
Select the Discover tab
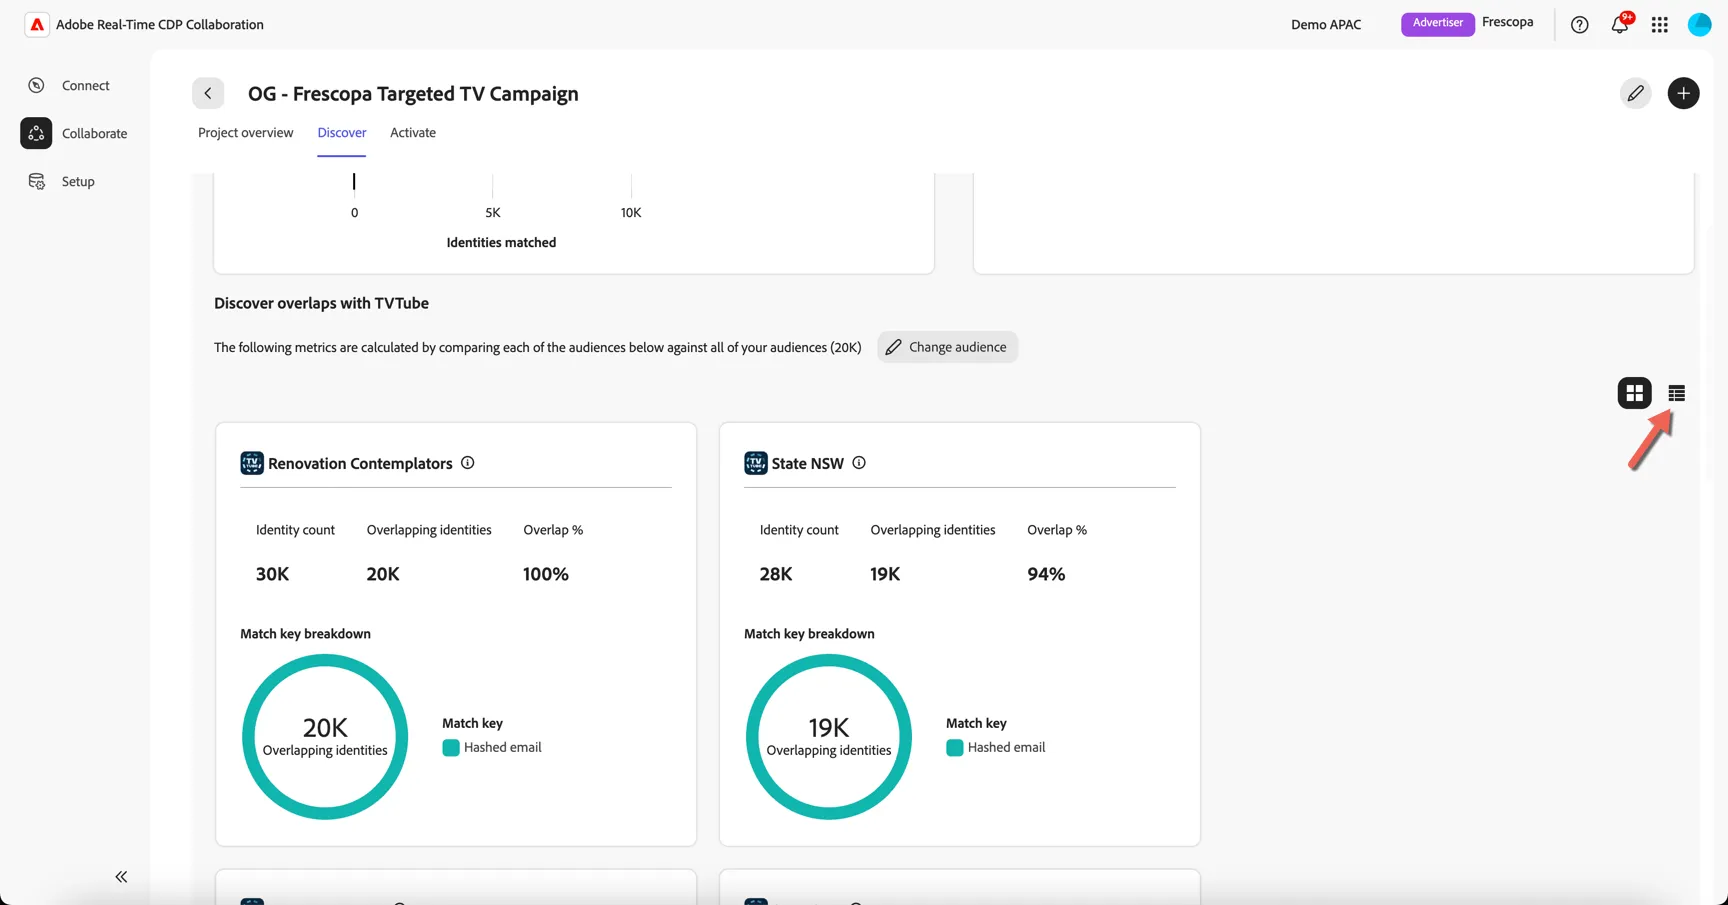click(x=342, y=133)
